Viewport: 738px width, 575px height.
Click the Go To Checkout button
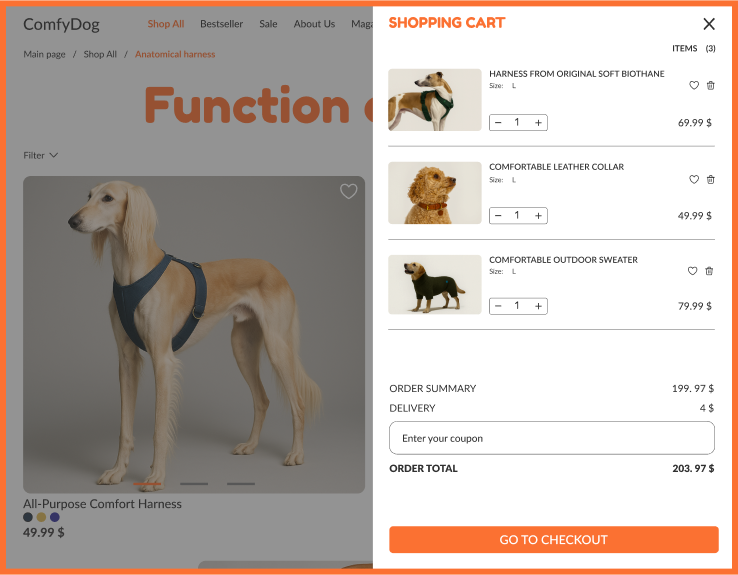[x=554, y=540]
